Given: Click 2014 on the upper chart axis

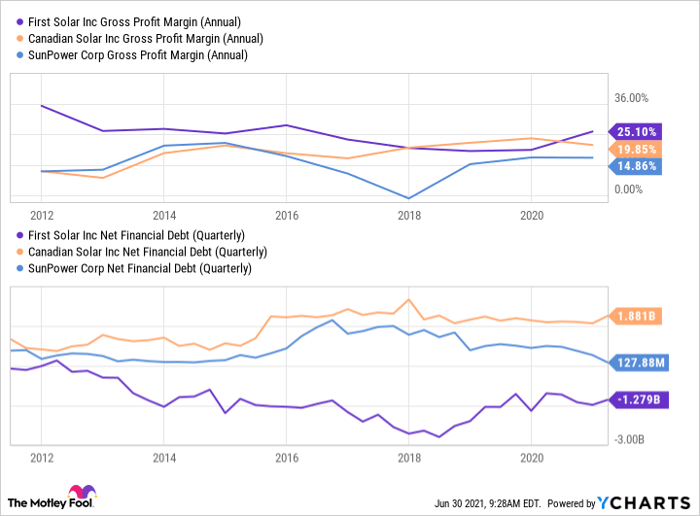Looking at the screenshot, I should pos(164,214).
